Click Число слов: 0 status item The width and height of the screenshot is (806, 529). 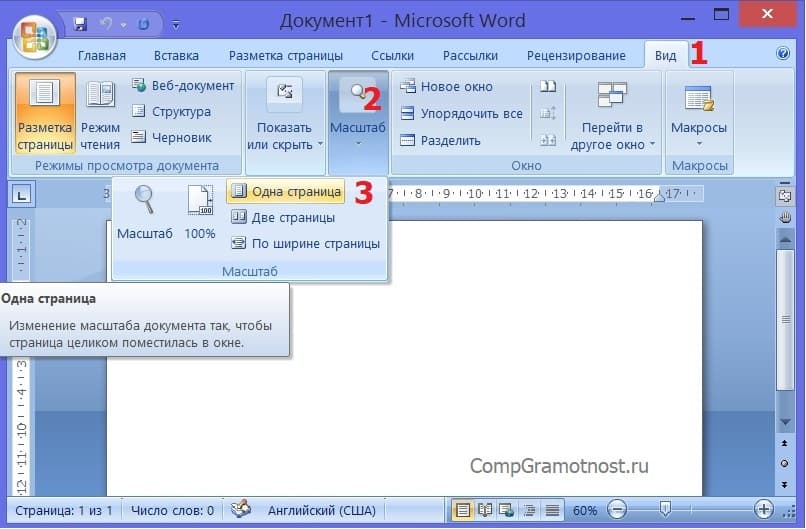tap(172, 510)
